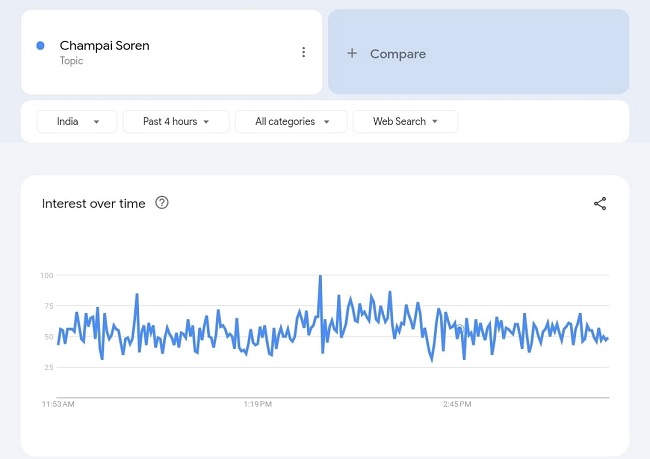The width and height of the screenshot is (650, 459).
Task: Click the highest peak on the chart
Action: tap(320, 276)
